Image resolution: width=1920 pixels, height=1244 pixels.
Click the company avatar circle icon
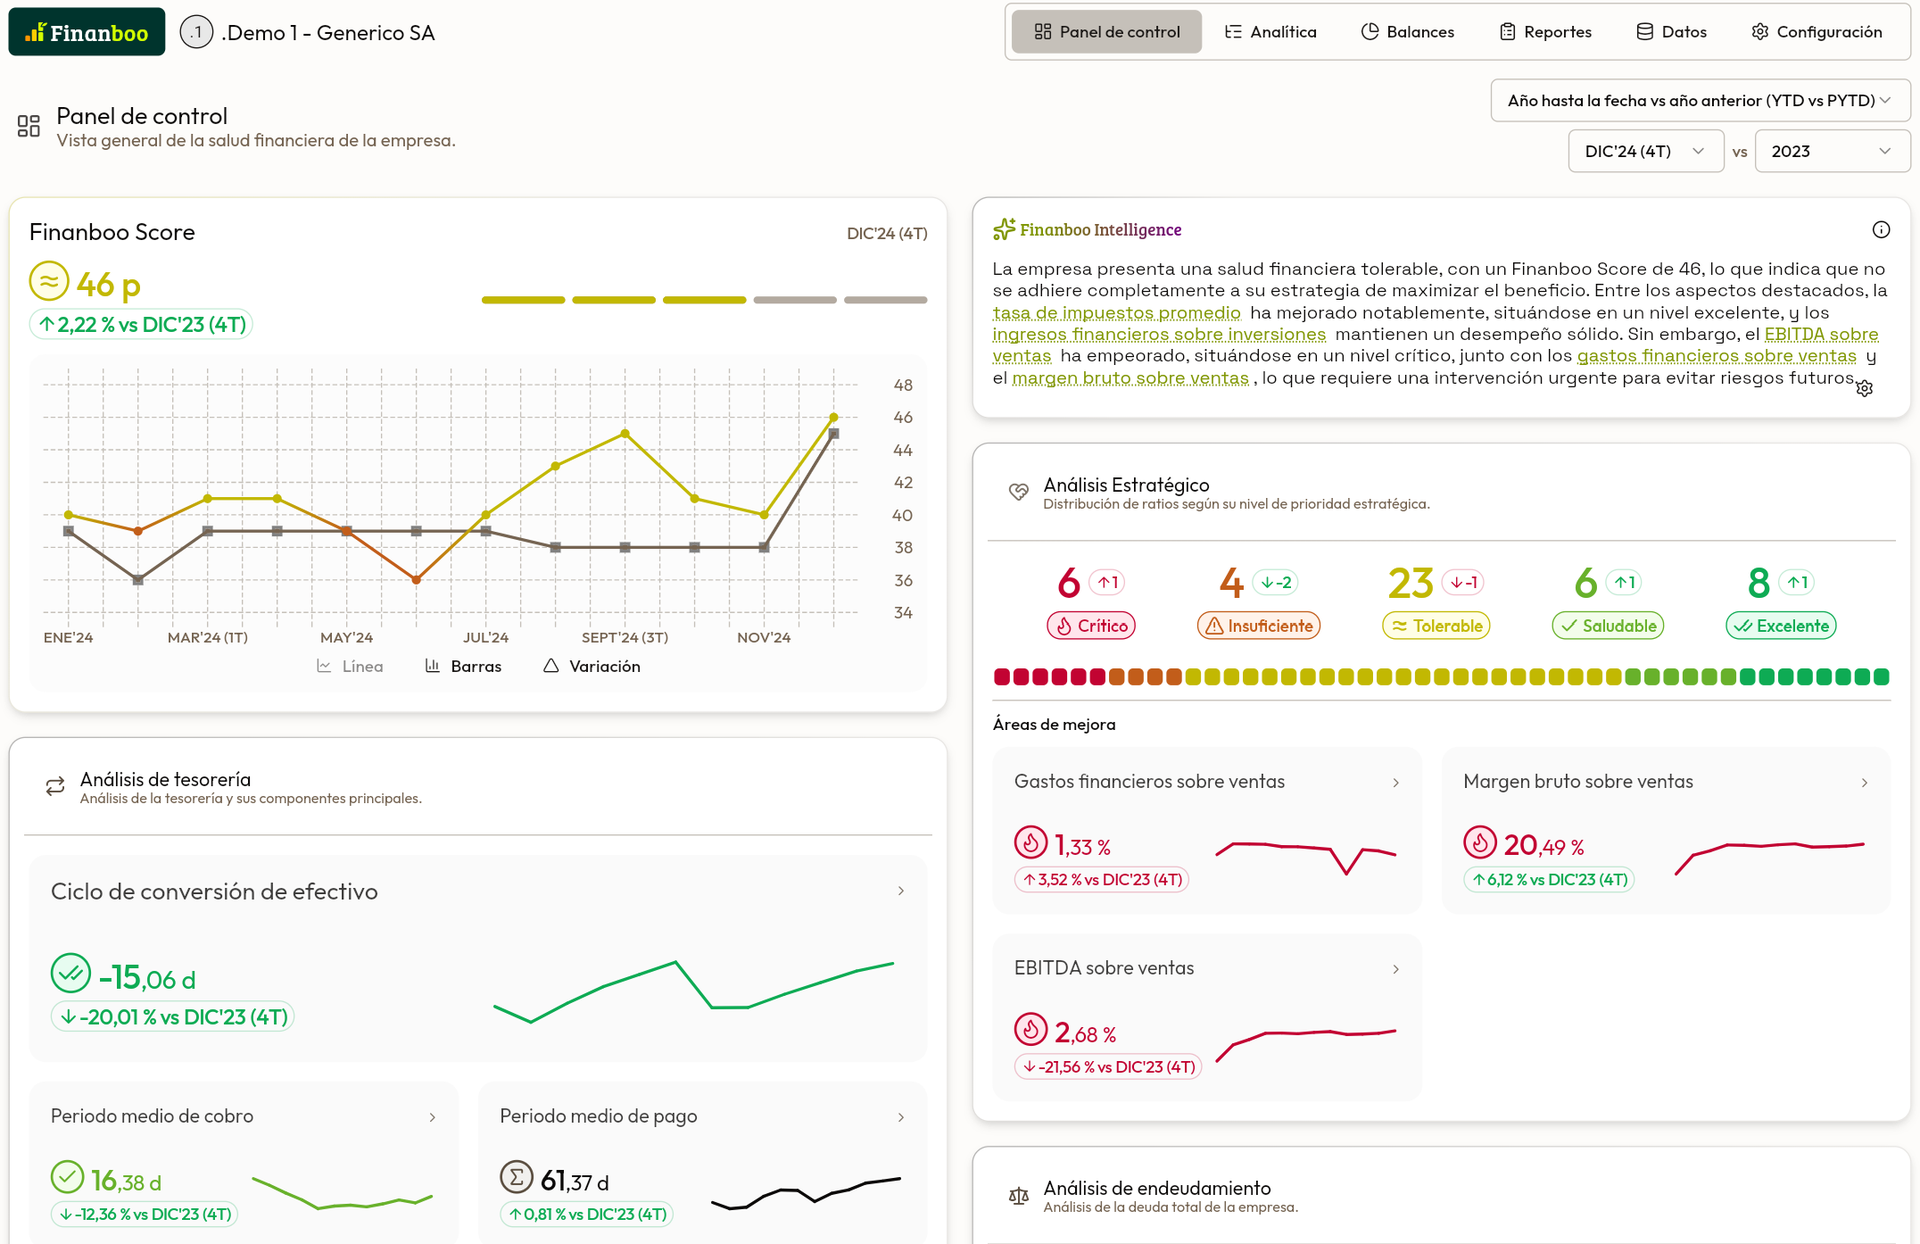(x=196, y=32)
